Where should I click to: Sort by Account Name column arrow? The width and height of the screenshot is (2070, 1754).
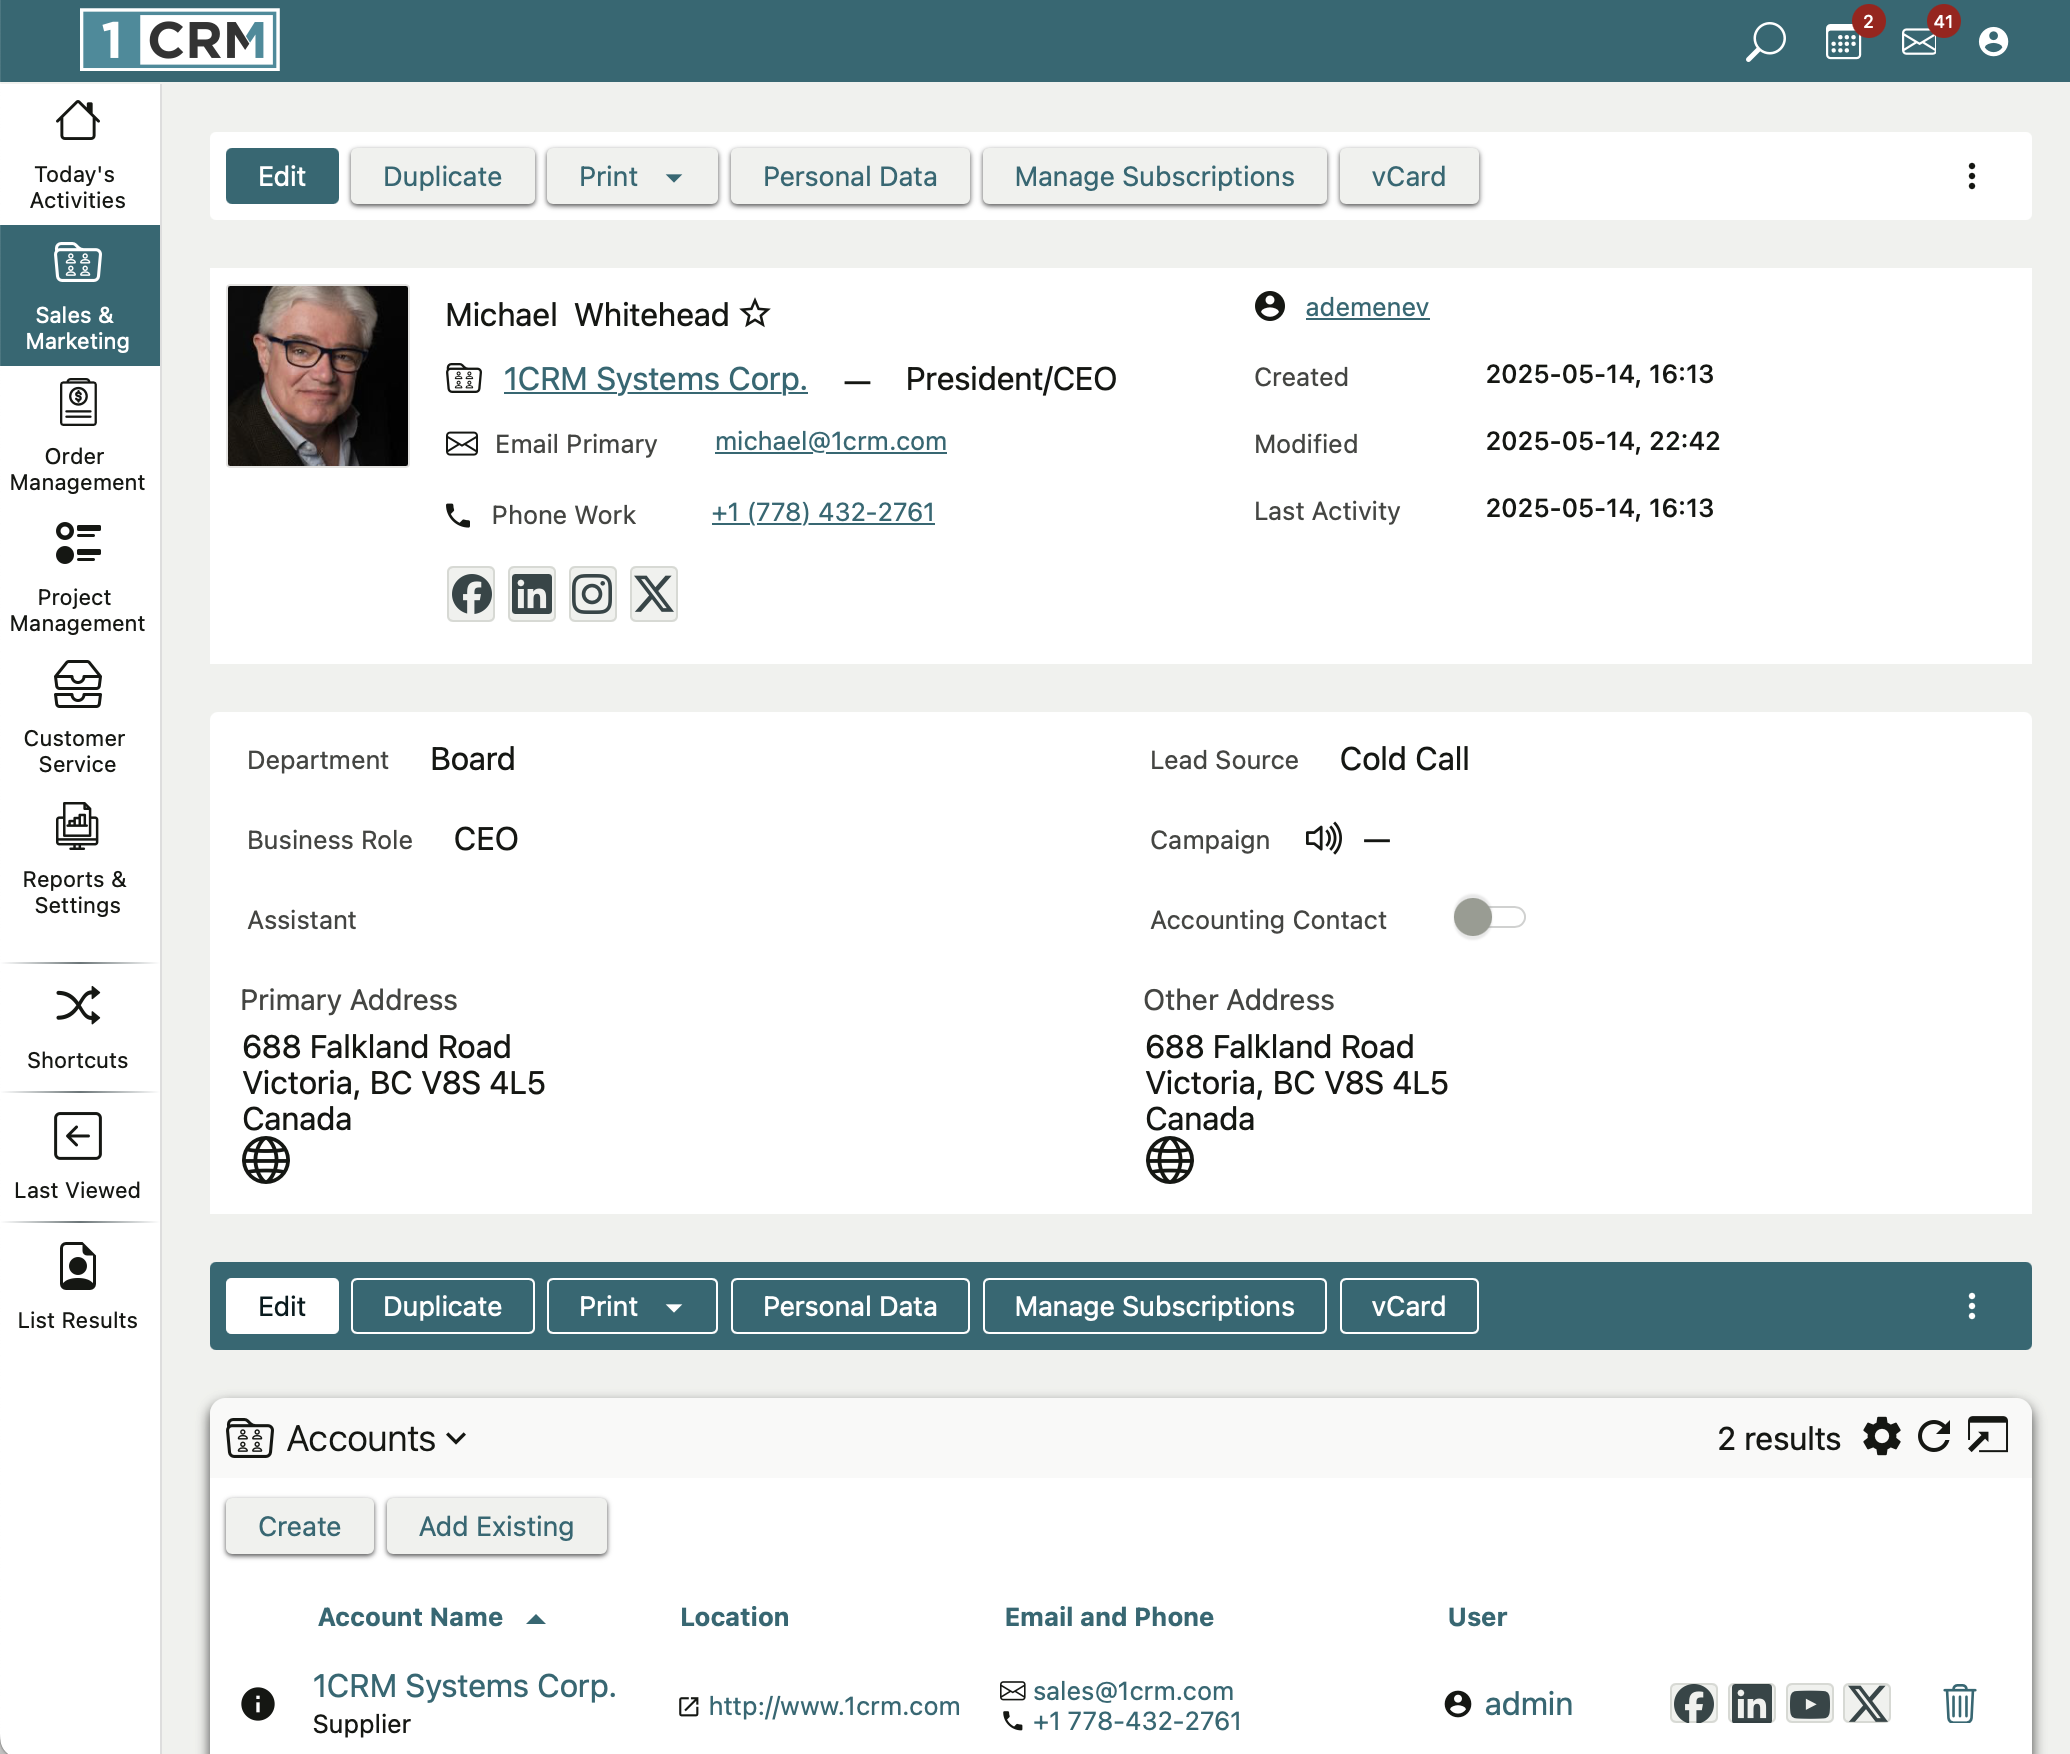click(x=536, y=1617)
